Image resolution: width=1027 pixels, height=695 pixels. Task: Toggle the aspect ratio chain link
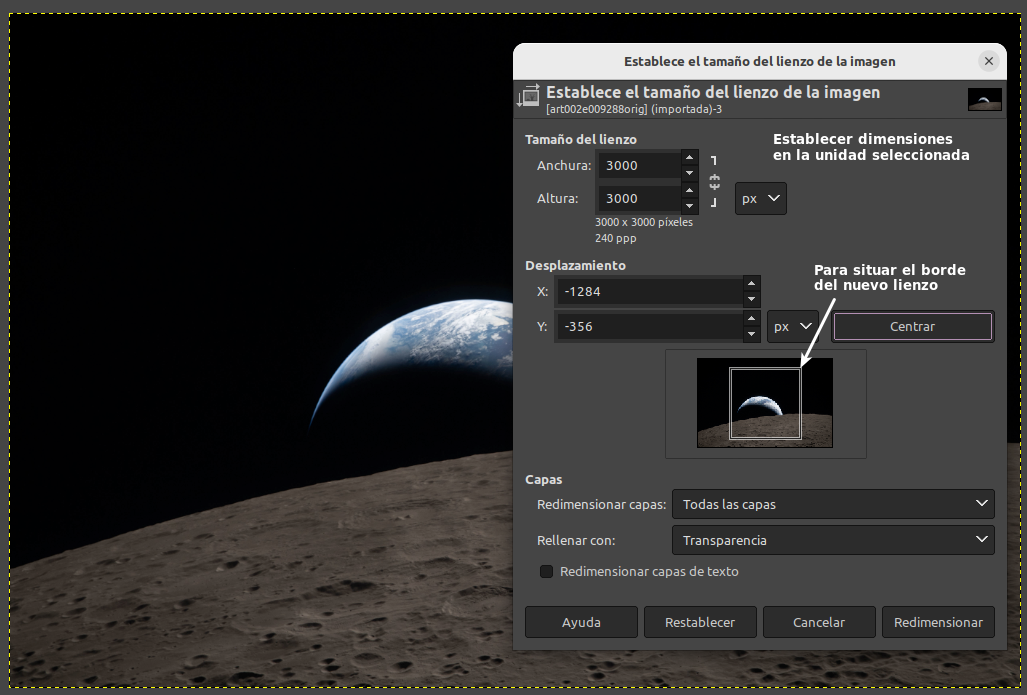pyautogui.click(x=714, y=182)
